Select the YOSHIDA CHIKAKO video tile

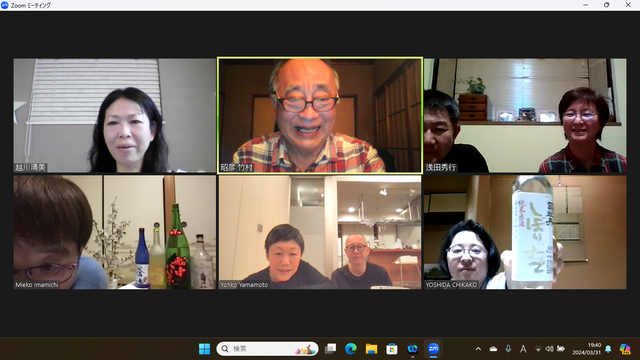click(525, 232)
